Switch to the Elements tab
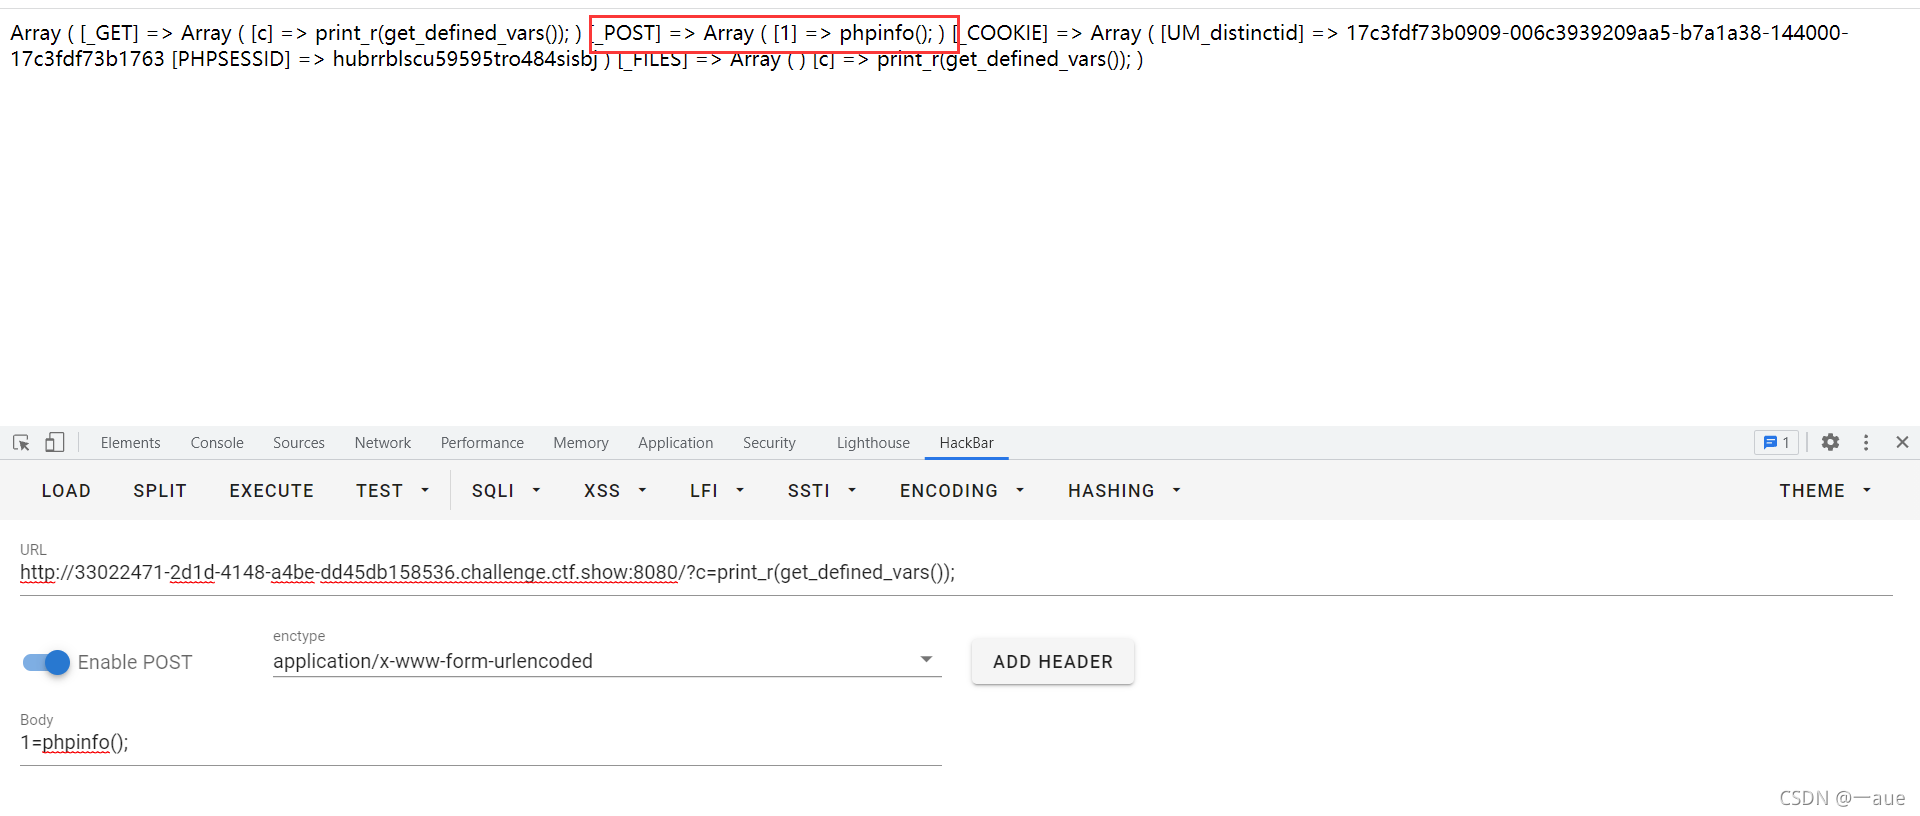This screenshot has height=816, width=1920. pos(130,442)
